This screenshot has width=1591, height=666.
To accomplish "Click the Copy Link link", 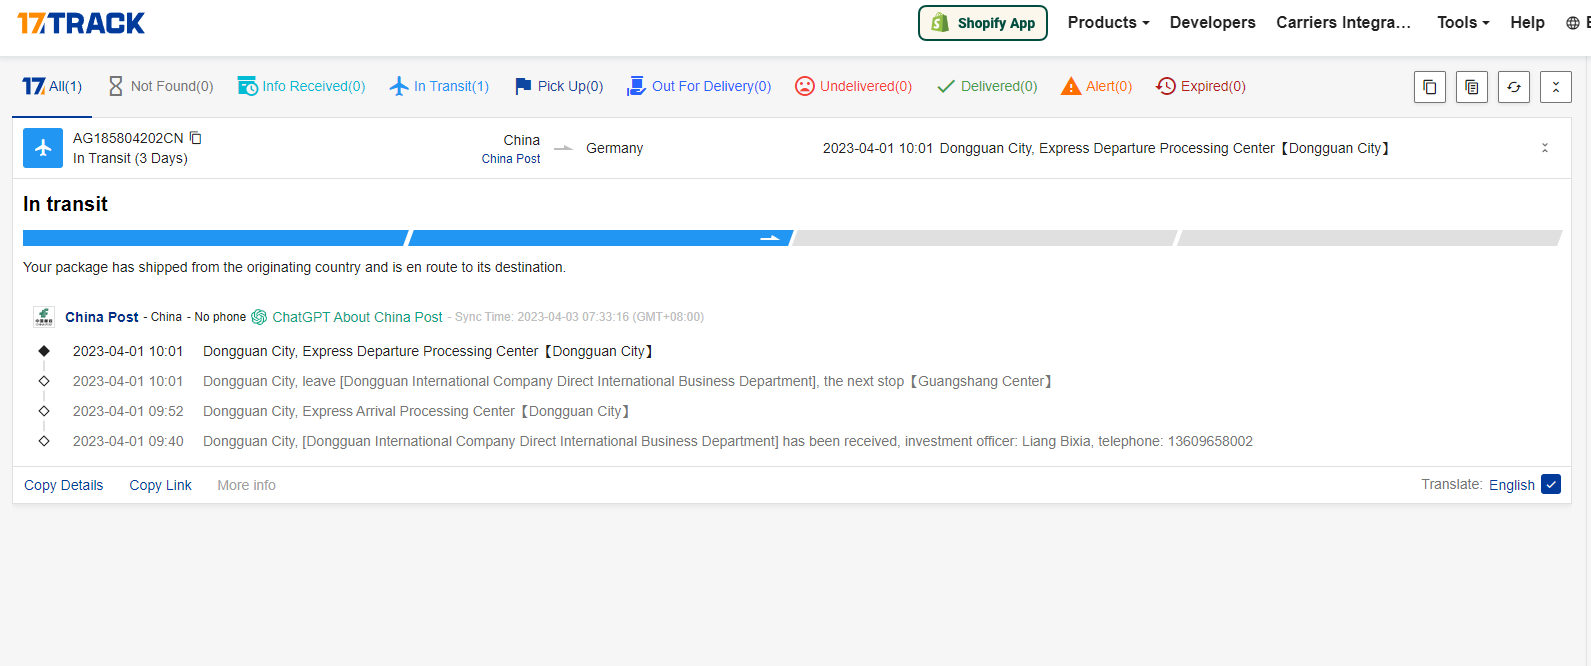I will click(160, 485).
